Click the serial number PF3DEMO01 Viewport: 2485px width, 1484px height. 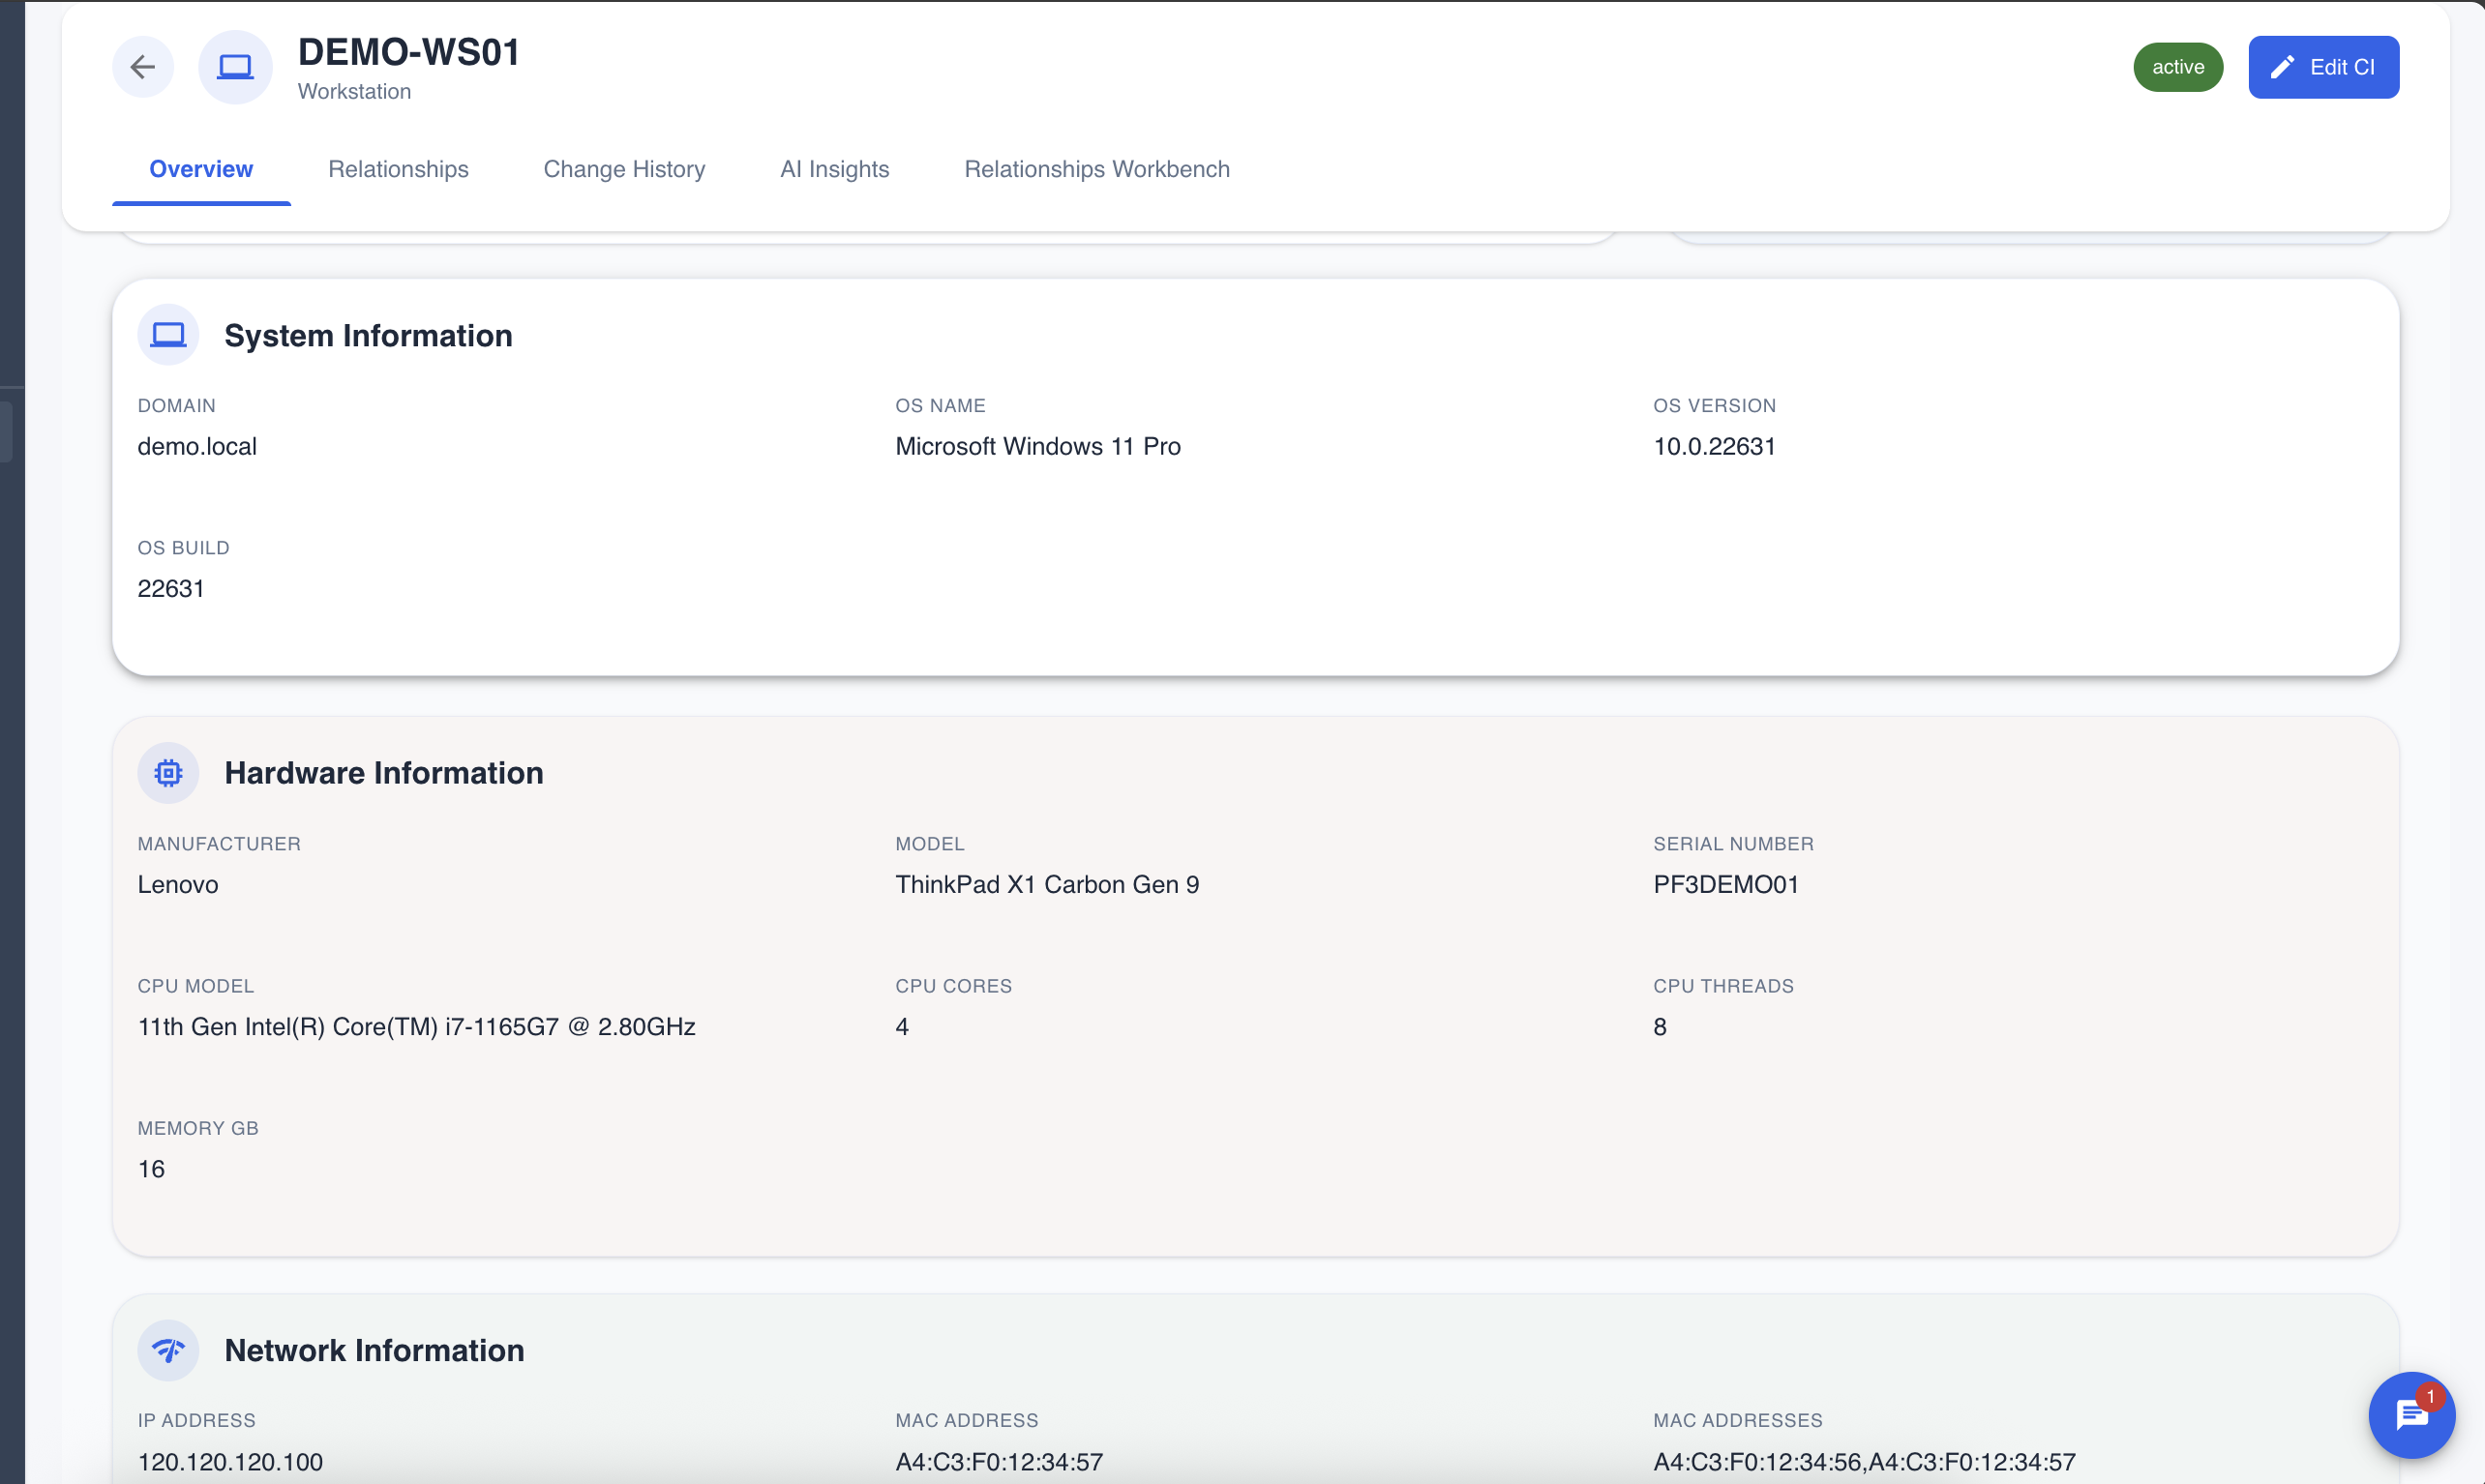1725,885
